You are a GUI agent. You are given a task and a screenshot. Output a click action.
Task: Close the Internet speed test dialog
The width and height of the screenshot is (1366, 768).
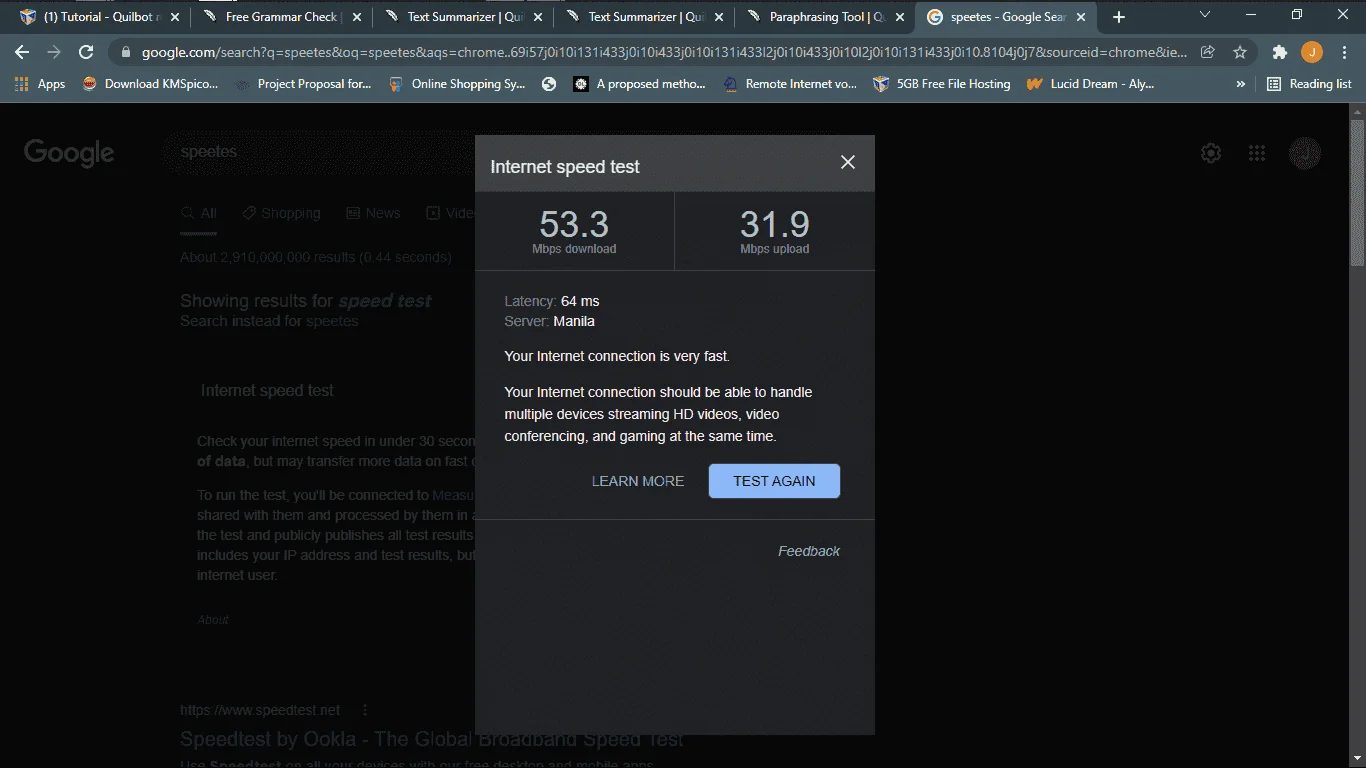(x=848, y=162)
